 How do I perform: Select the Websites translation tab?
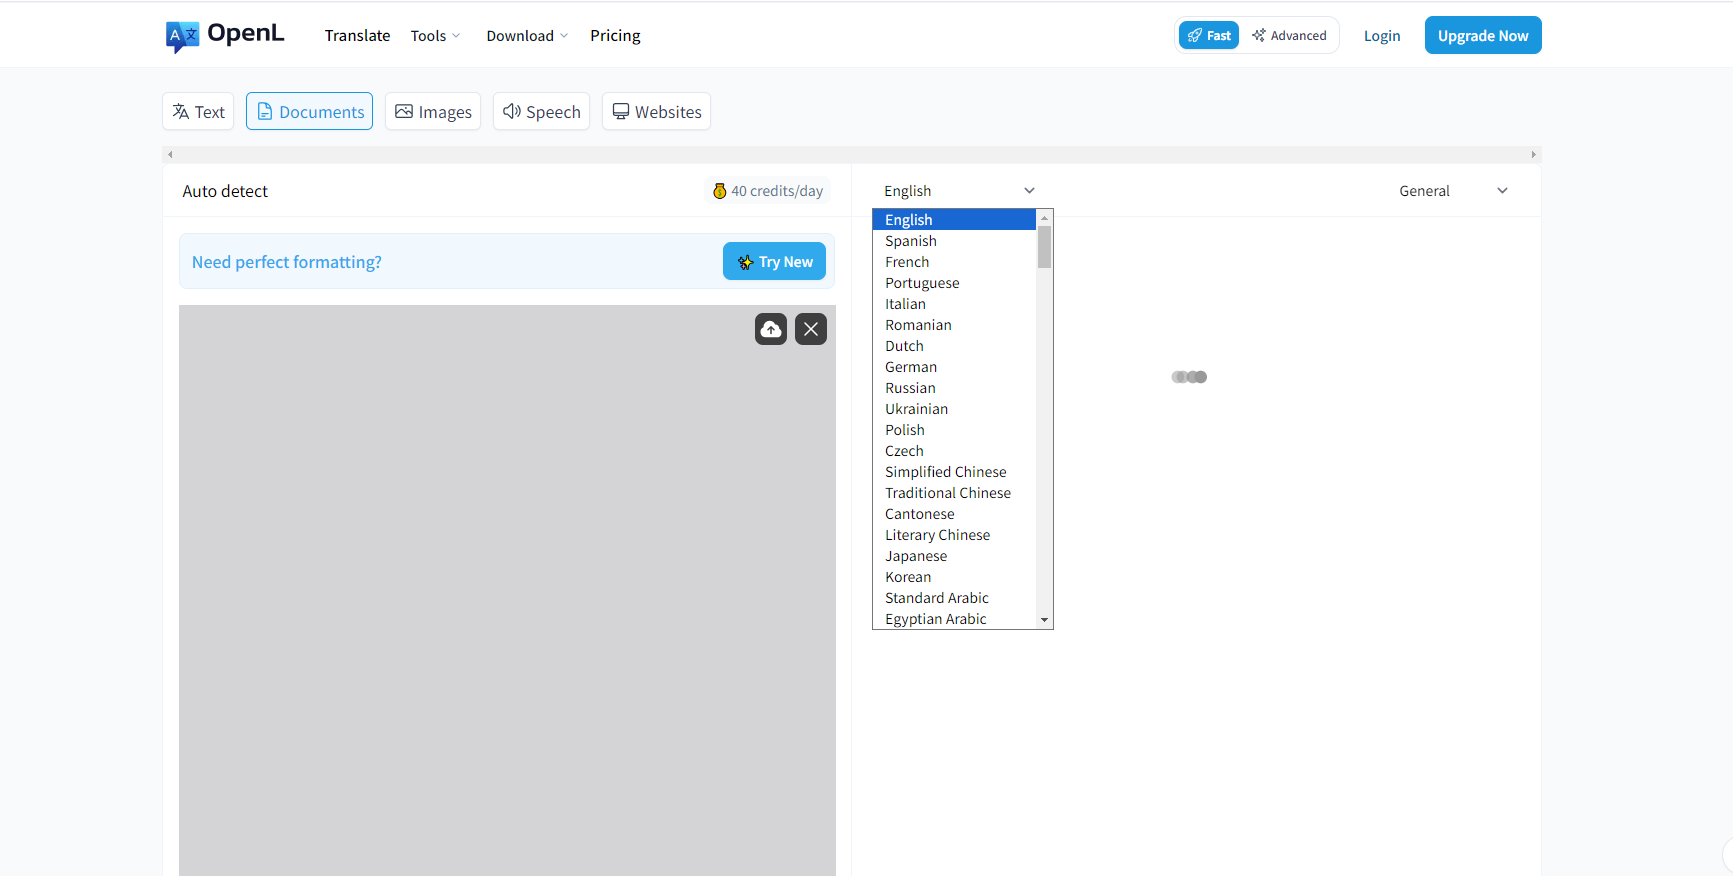click(x=656, y=112)
